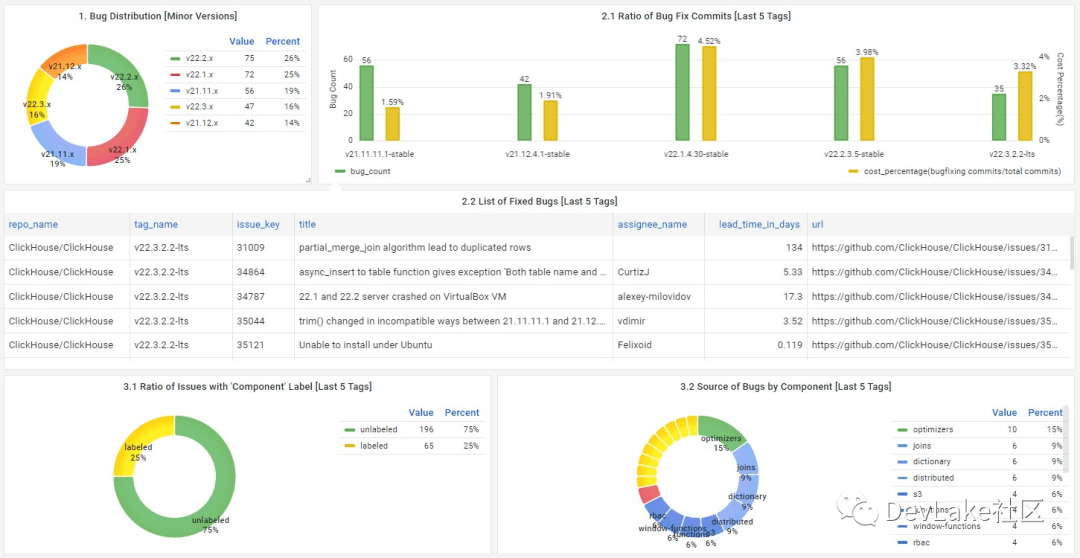Screen dimensions: 1080x558
Task: Click the Bug Distribution panel corner resize handle
Action: 308,180
